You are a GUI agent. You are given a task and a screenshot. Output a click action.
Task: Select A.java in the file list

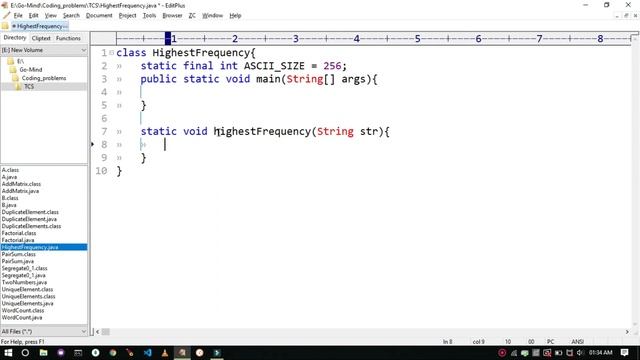(x=9, y=177)
